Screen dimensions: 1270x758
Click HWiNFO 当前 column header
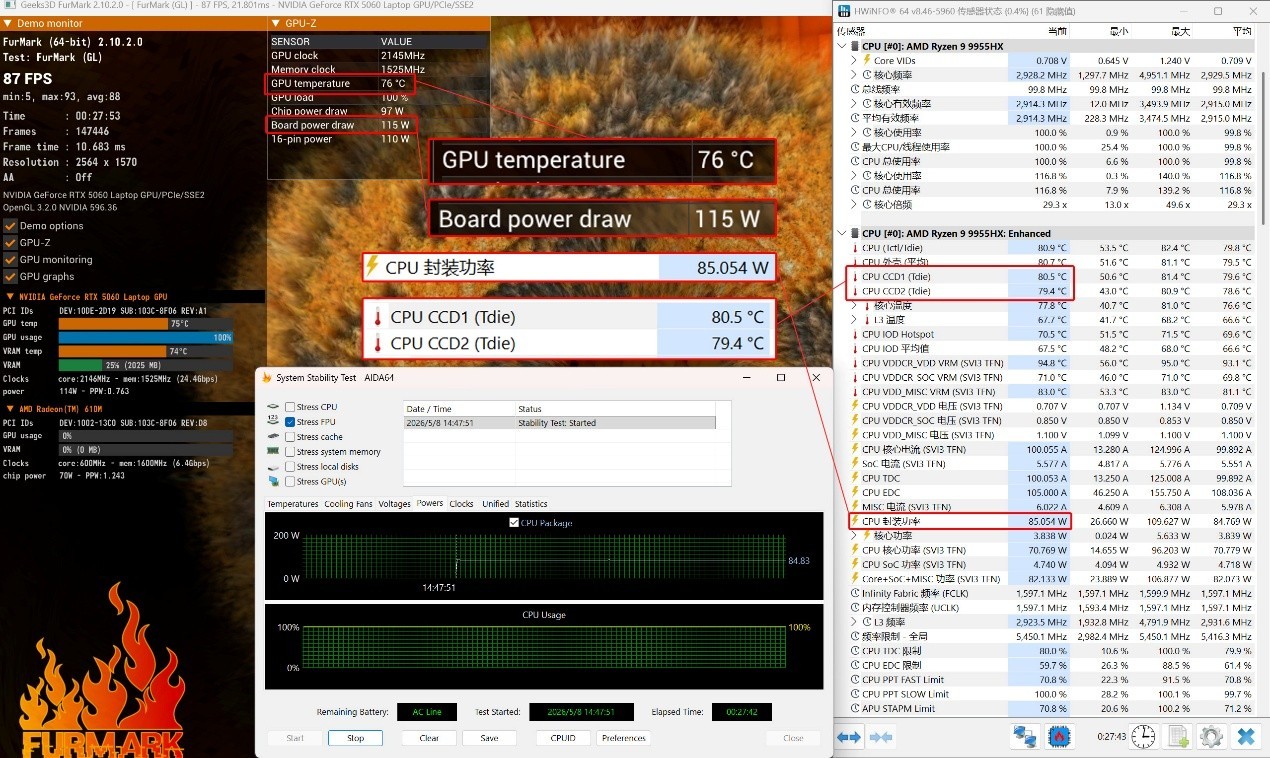click(1038, 31)
